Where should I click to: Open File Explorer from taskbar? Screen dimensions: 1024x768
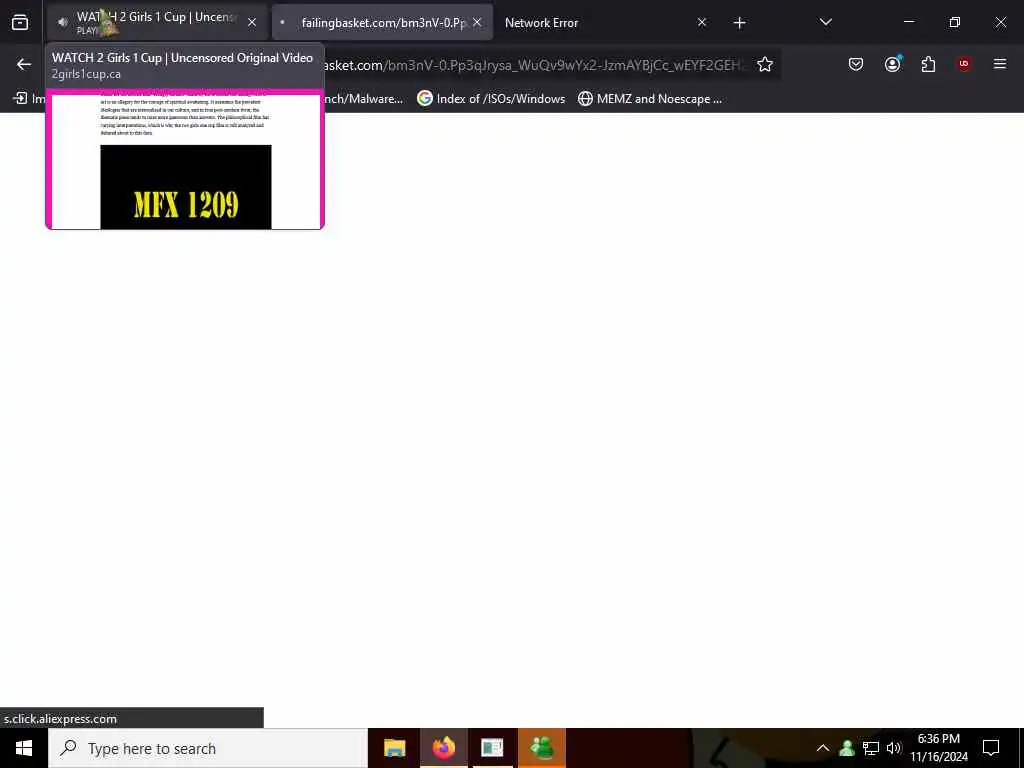click(394, 748)
